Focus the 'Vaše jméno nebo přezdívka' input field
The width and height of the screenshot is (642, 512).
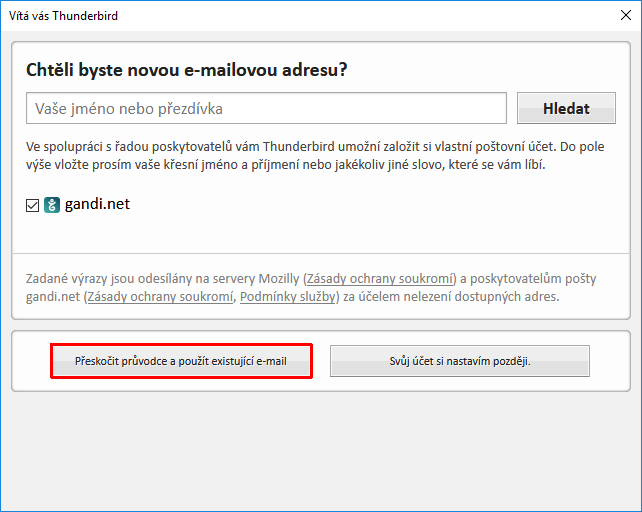(x=266, y=108)
